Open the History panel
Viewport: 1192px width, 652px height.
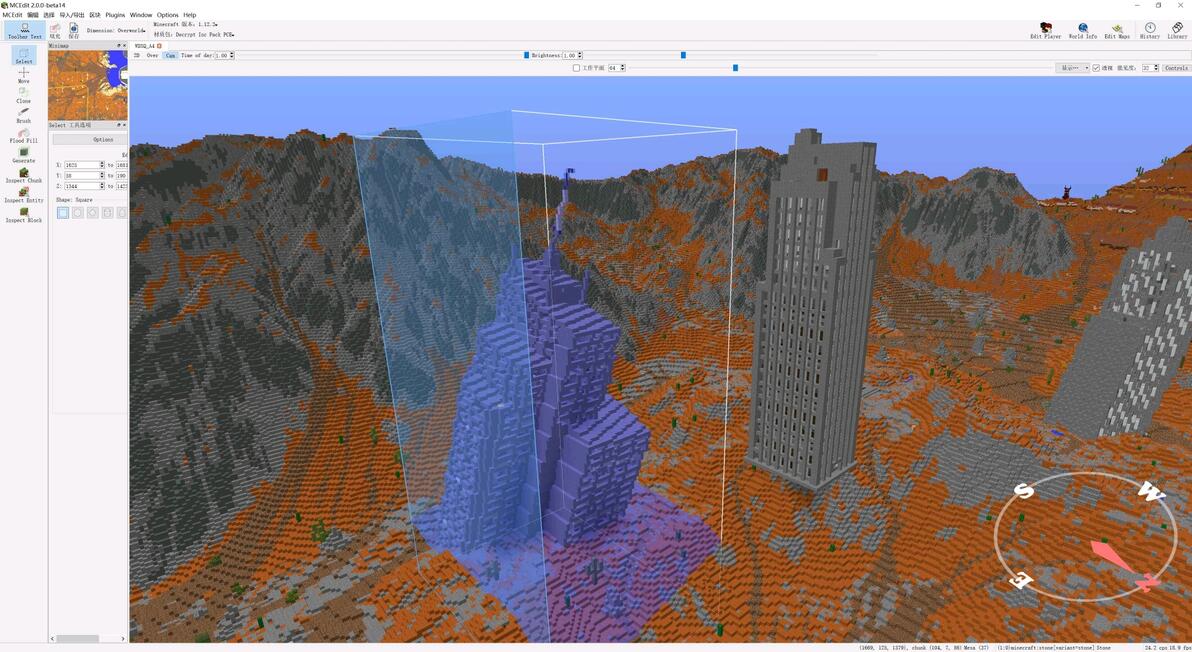pyautogui.click(x=1149, y=30)
